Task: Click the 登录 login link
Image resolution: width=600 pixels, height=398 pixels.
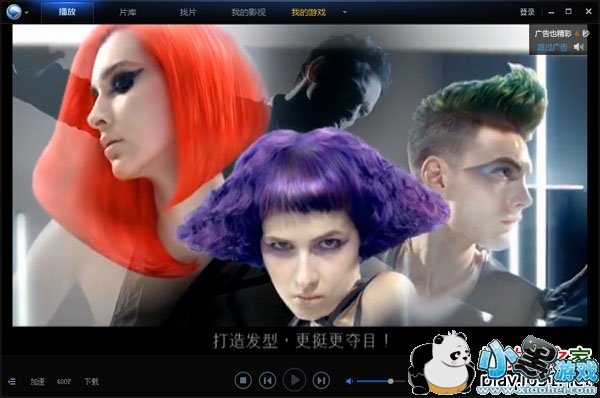Action: tap(527, 12)
